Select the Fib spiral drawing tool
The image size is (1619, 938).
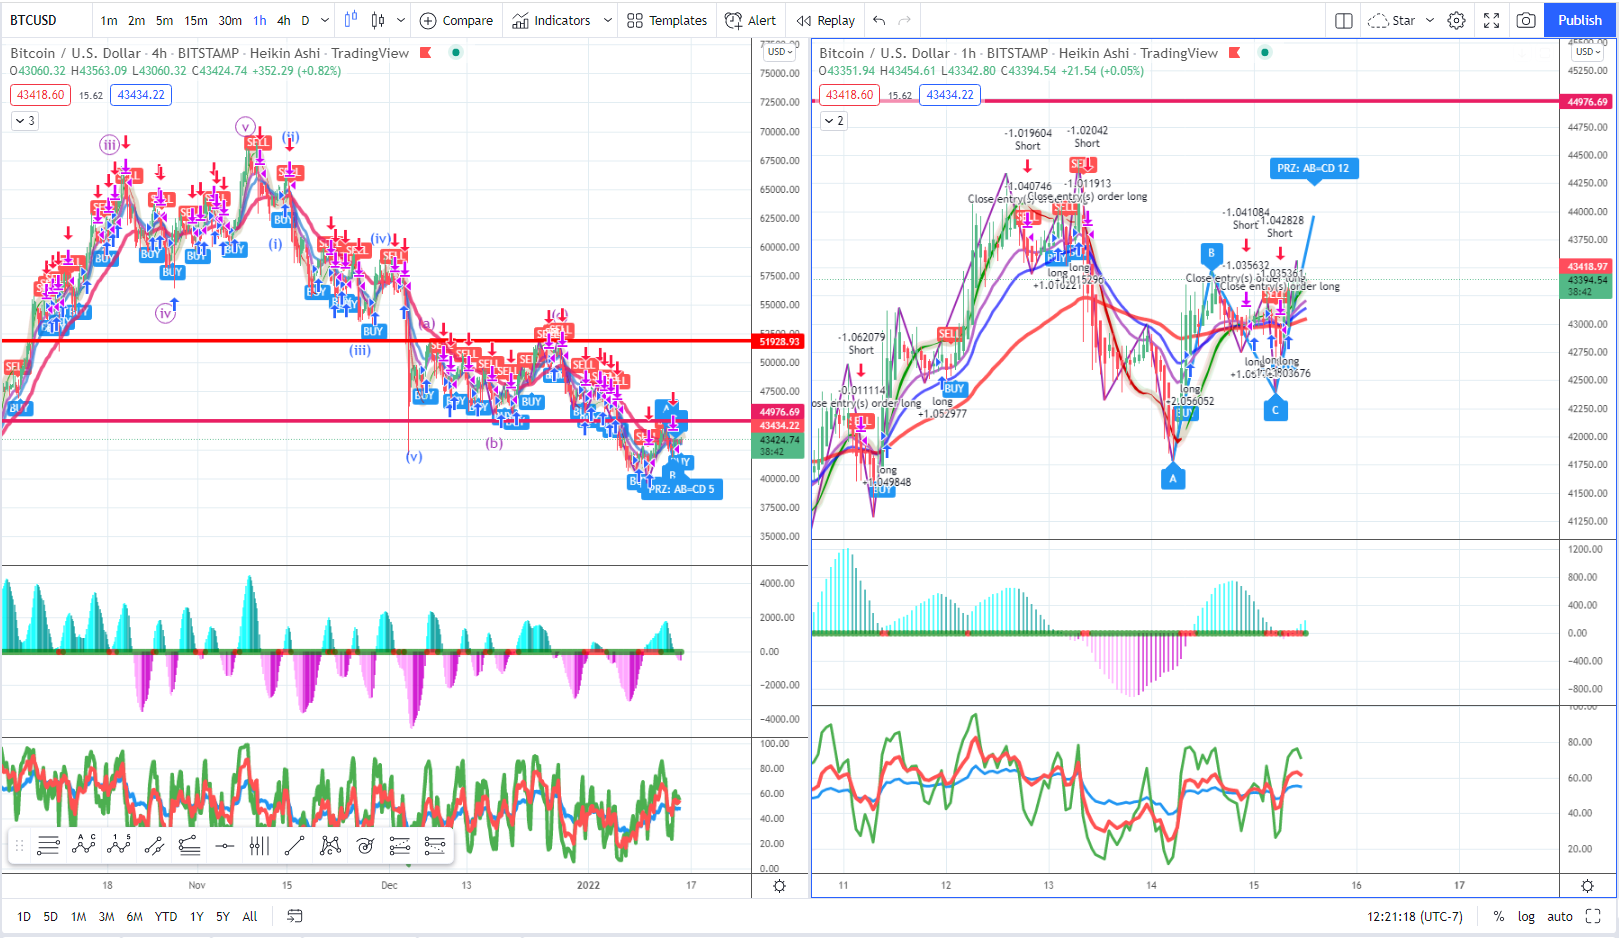pos(365,846)
